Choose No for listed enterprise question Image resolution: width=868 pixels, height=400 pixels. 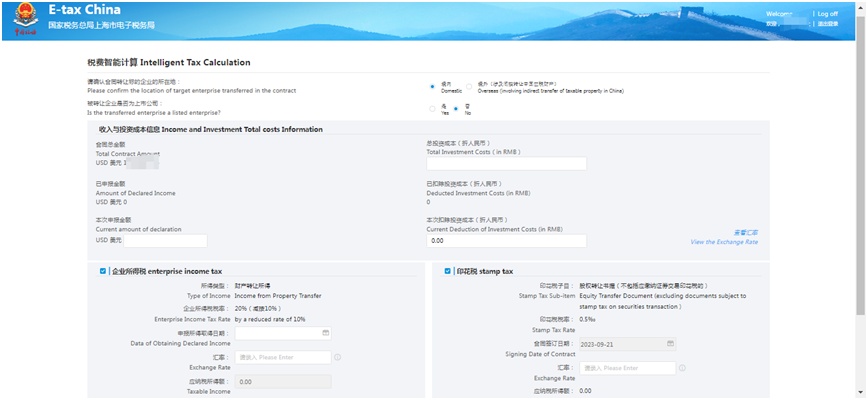(455, 109)
